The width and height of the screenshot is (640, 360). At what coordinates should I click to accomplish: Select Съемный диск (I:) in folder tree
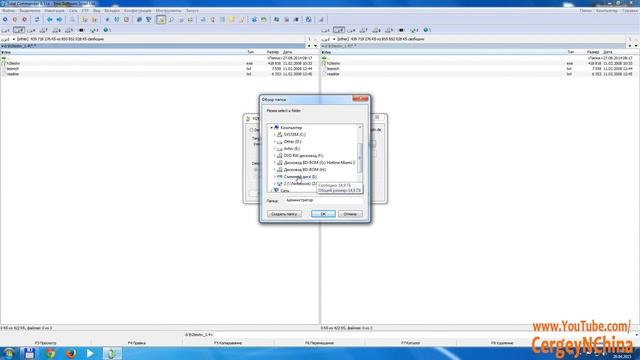pos(300,177)
